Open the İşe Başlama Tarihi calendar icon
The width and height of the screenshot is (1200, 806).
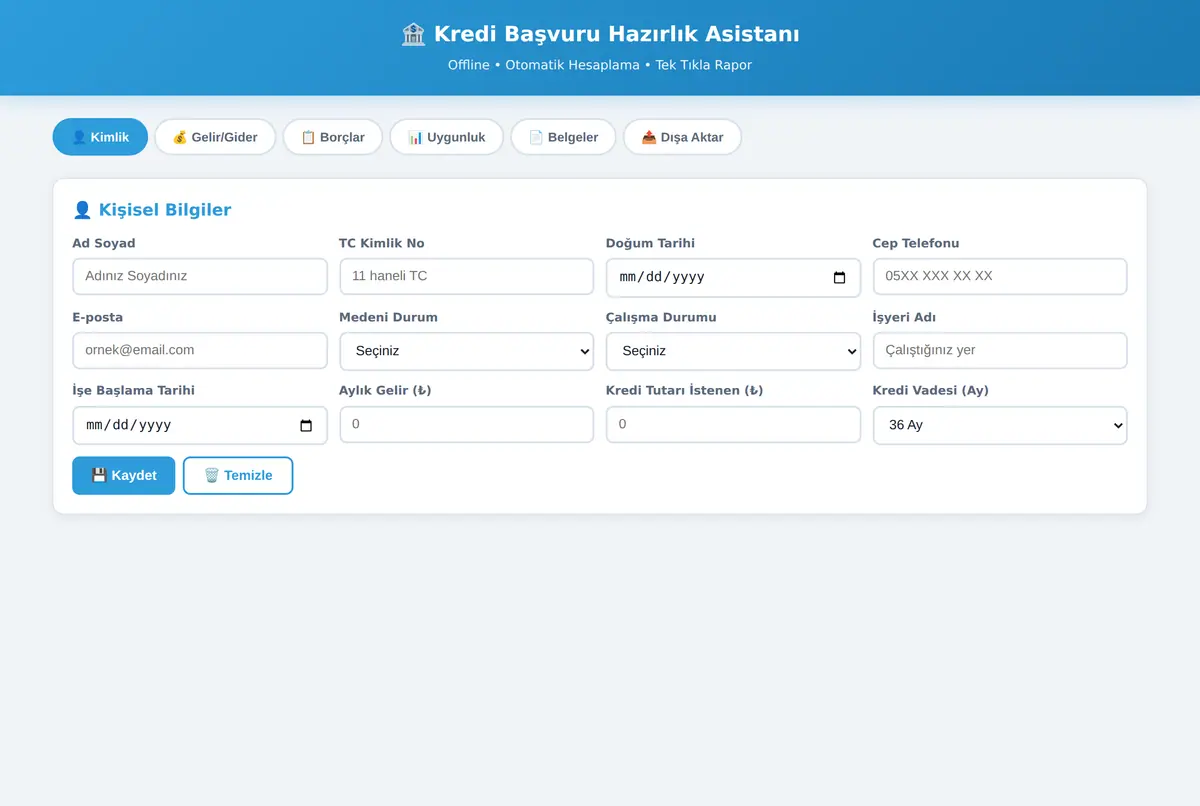(x=307, y=425)
